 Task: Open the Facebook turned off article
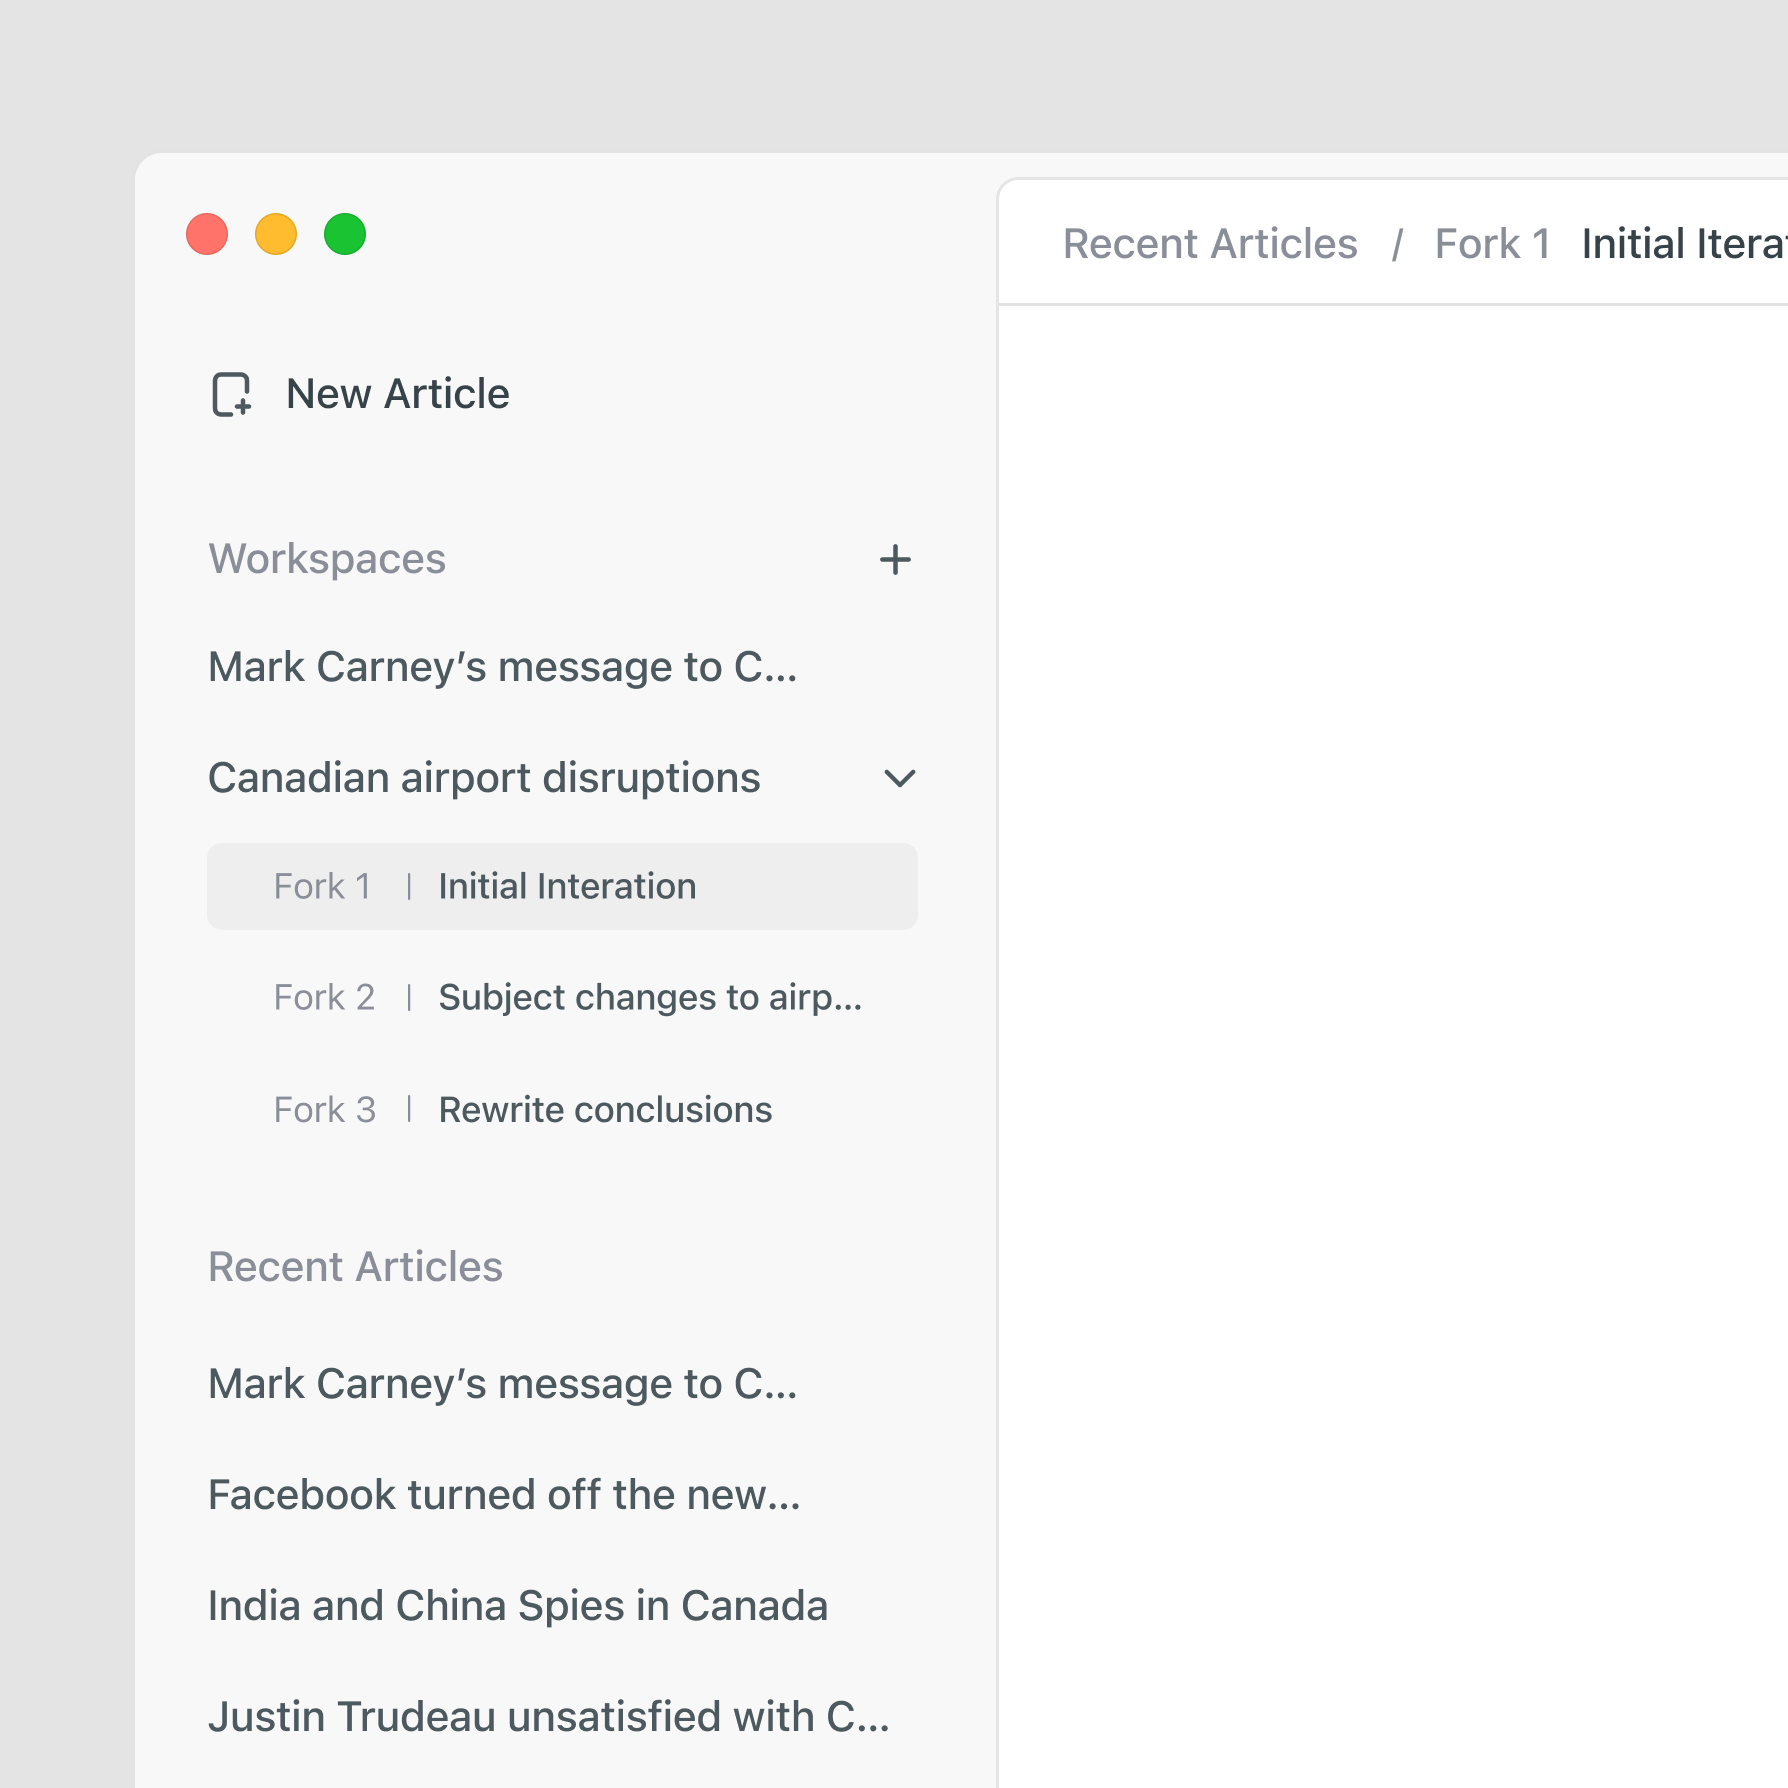(x=504, y=1495)
